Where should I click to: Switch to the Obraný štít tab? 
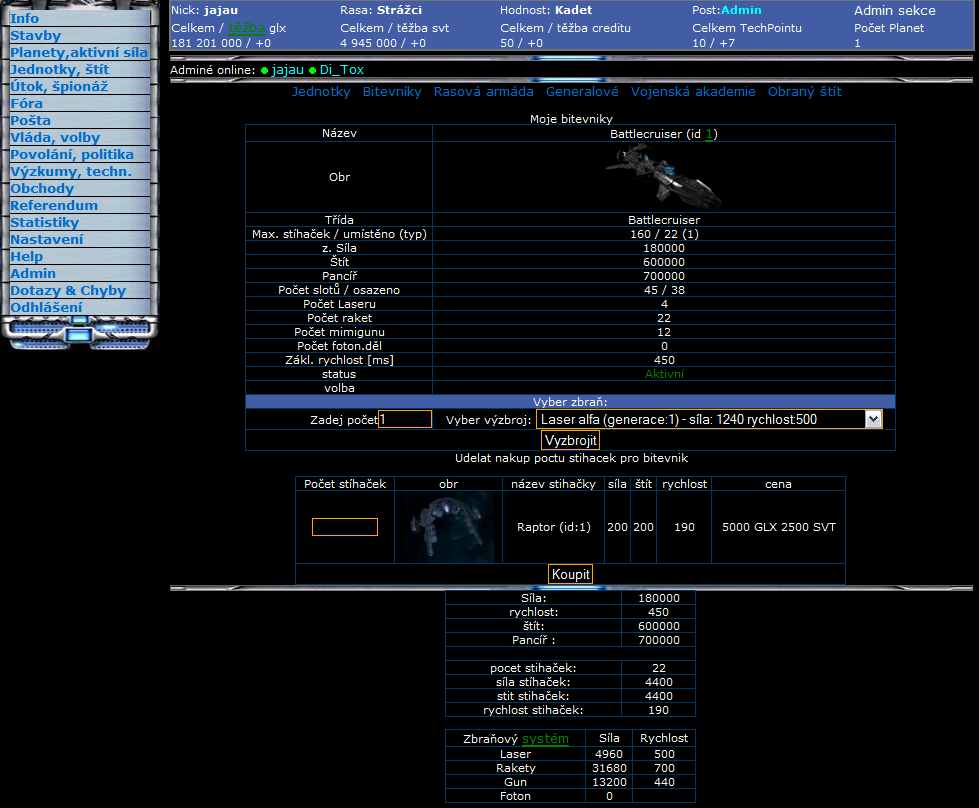(805, 92)
